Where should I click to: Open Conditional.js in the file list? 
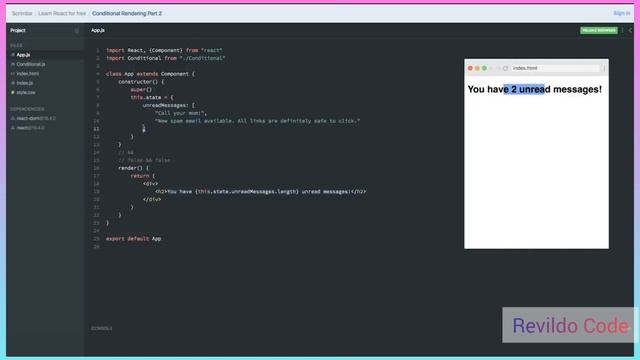click(x=31, y=64)
